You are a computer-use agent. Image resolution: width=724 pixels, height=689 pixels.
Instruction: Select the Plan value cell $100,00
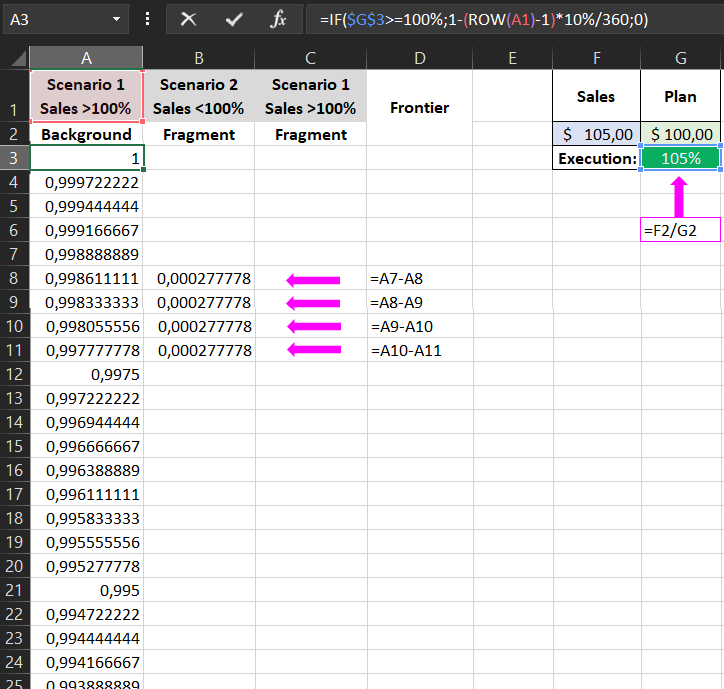pos(681,134)
